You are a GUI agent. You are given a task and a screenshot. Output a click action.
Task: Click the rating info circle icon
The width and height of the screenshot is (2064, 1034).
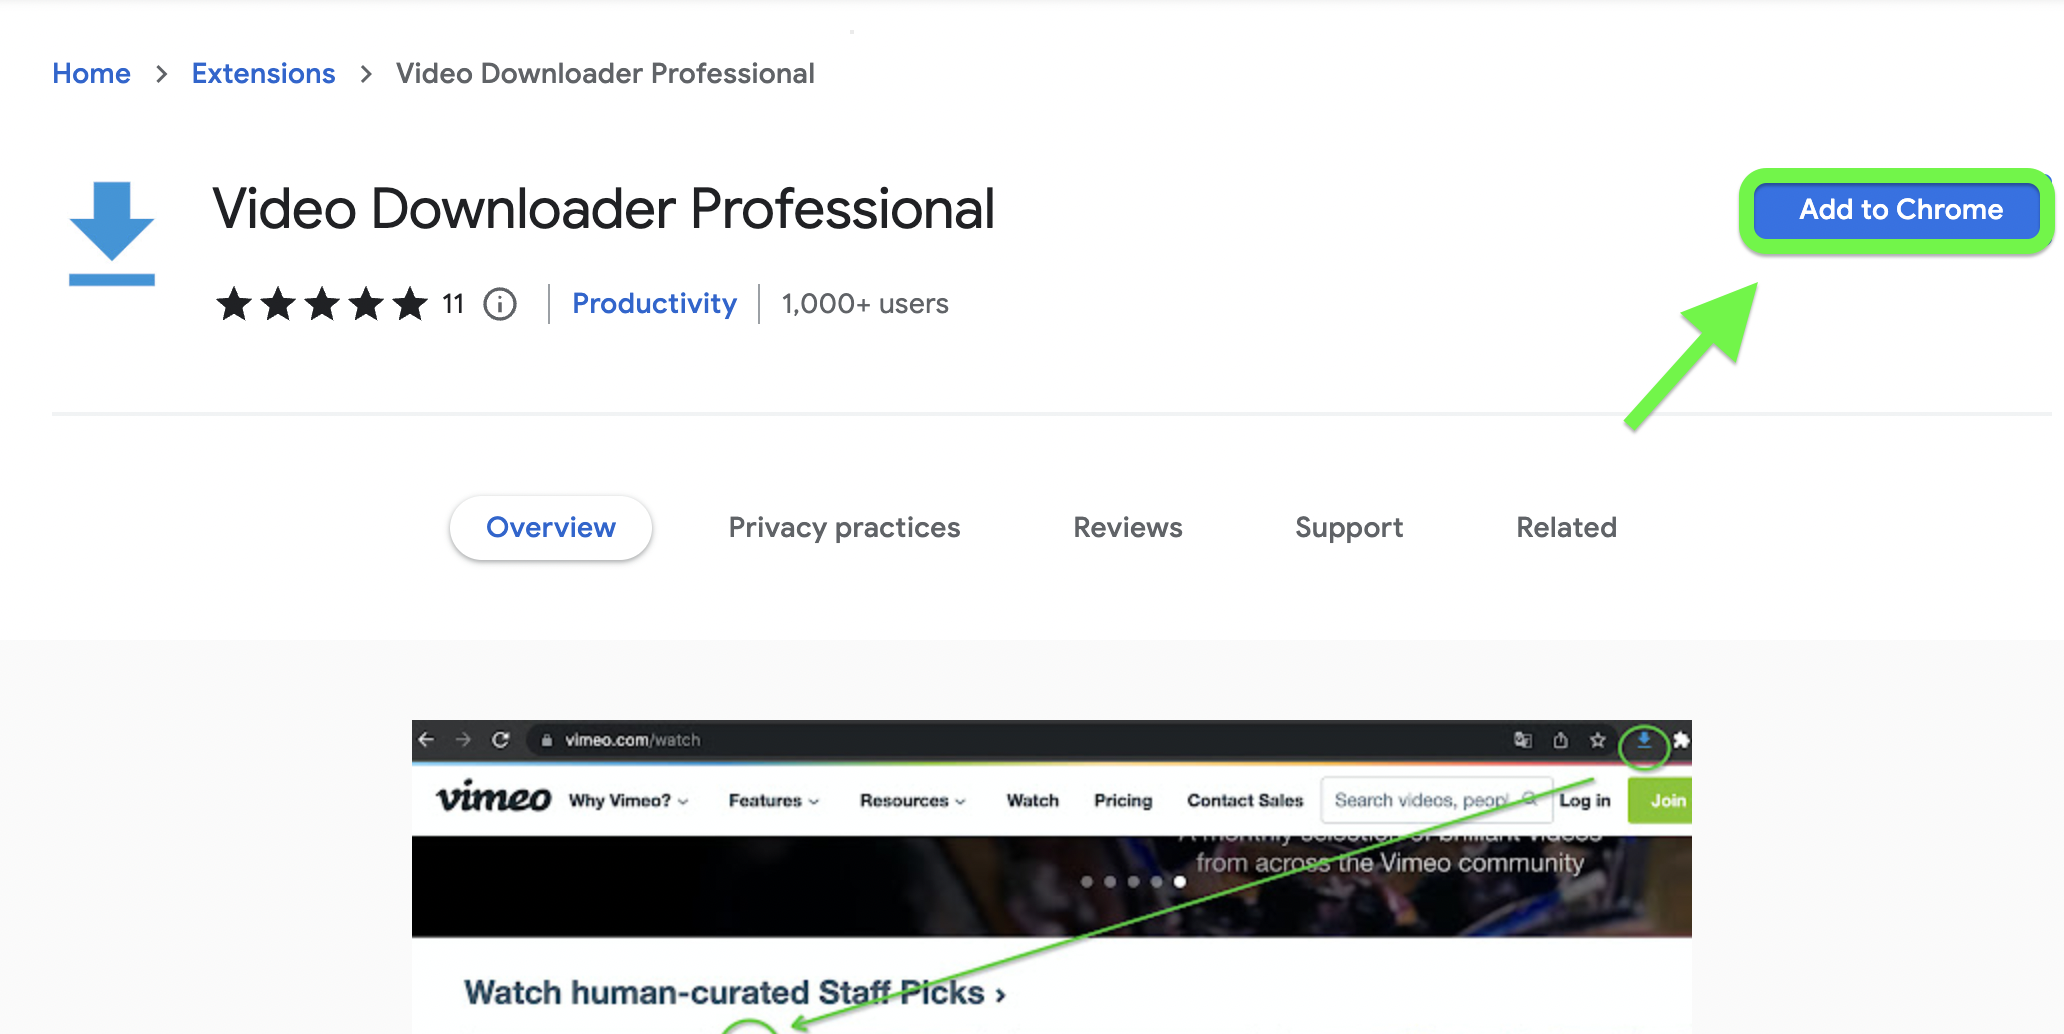pos(500,304)
